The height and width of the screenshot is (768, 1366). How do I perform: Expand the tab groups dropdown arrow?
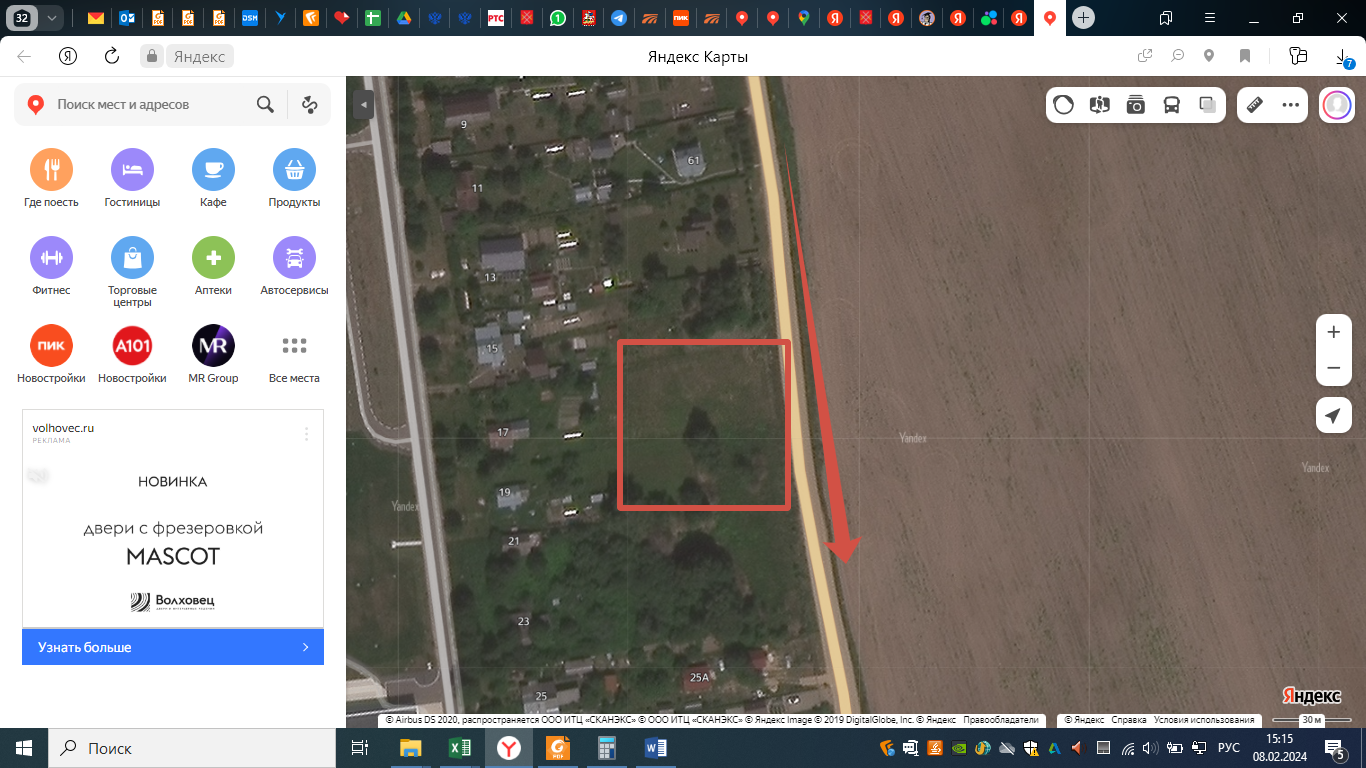point(51,18)
